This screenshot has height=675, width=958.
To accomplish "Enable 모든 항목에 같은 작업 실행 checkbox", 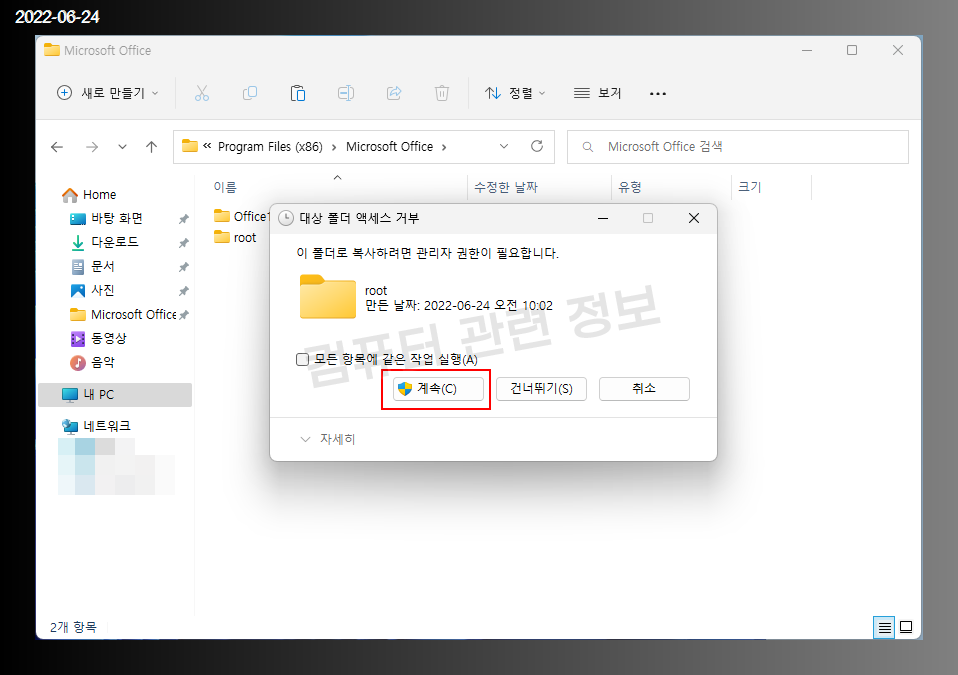I will (302, 359).
